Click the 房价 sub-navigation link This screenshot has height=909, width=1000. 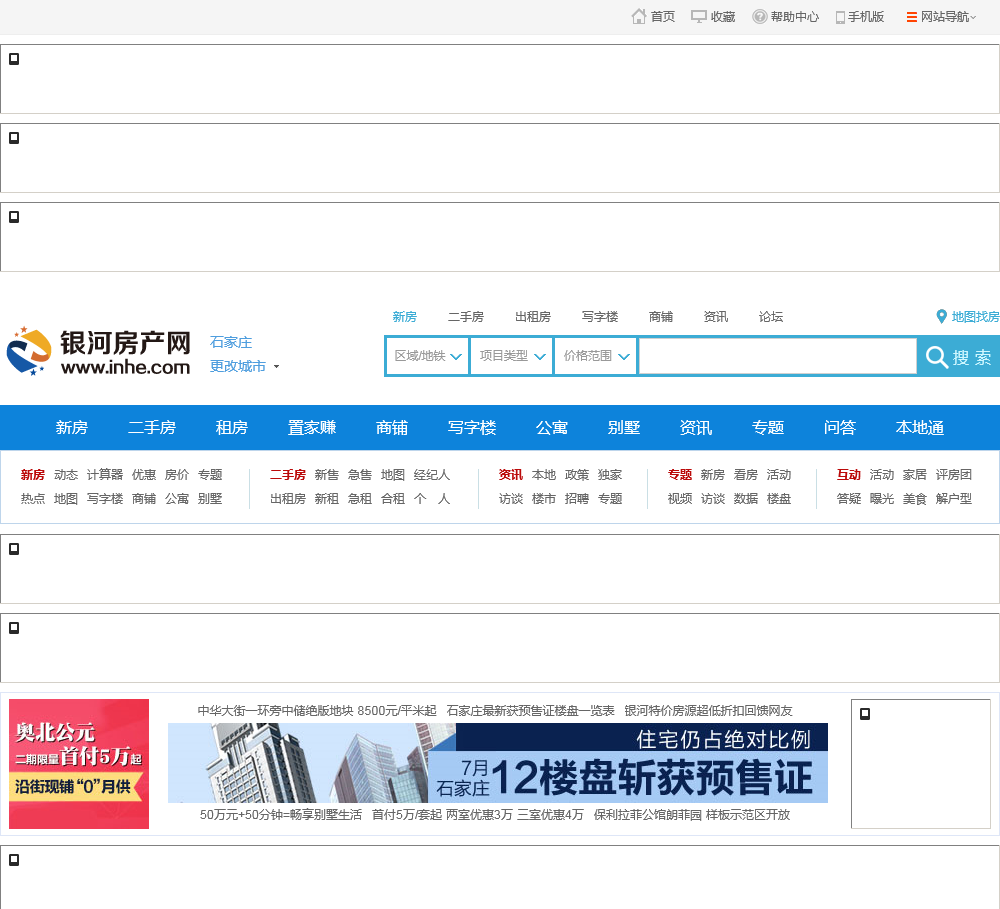pos(177,475)
